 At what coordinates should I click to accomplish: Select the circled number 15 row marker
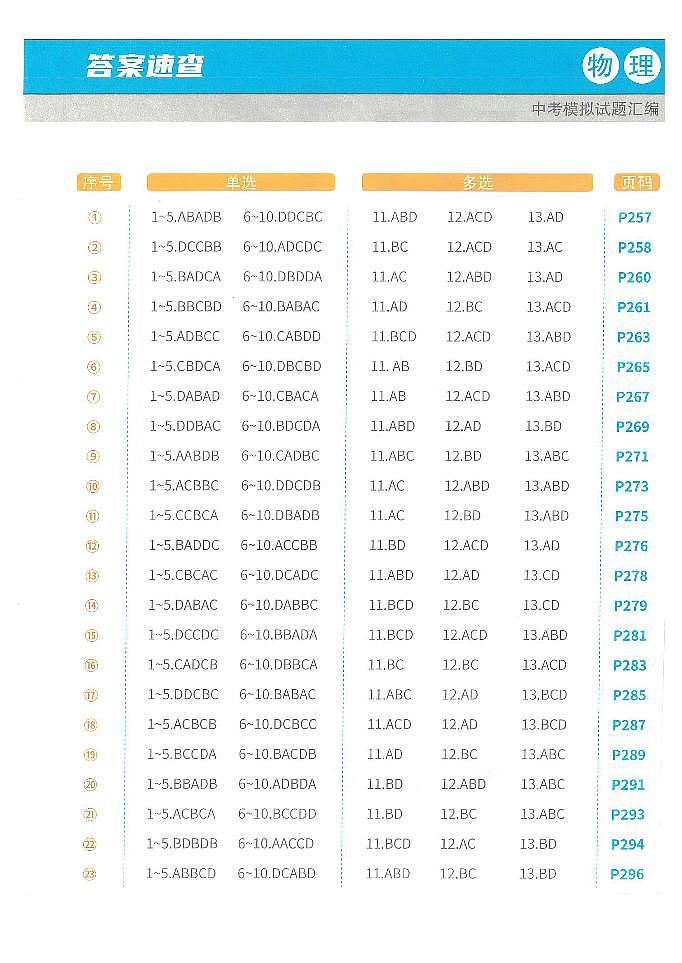(x=92, y=636)
